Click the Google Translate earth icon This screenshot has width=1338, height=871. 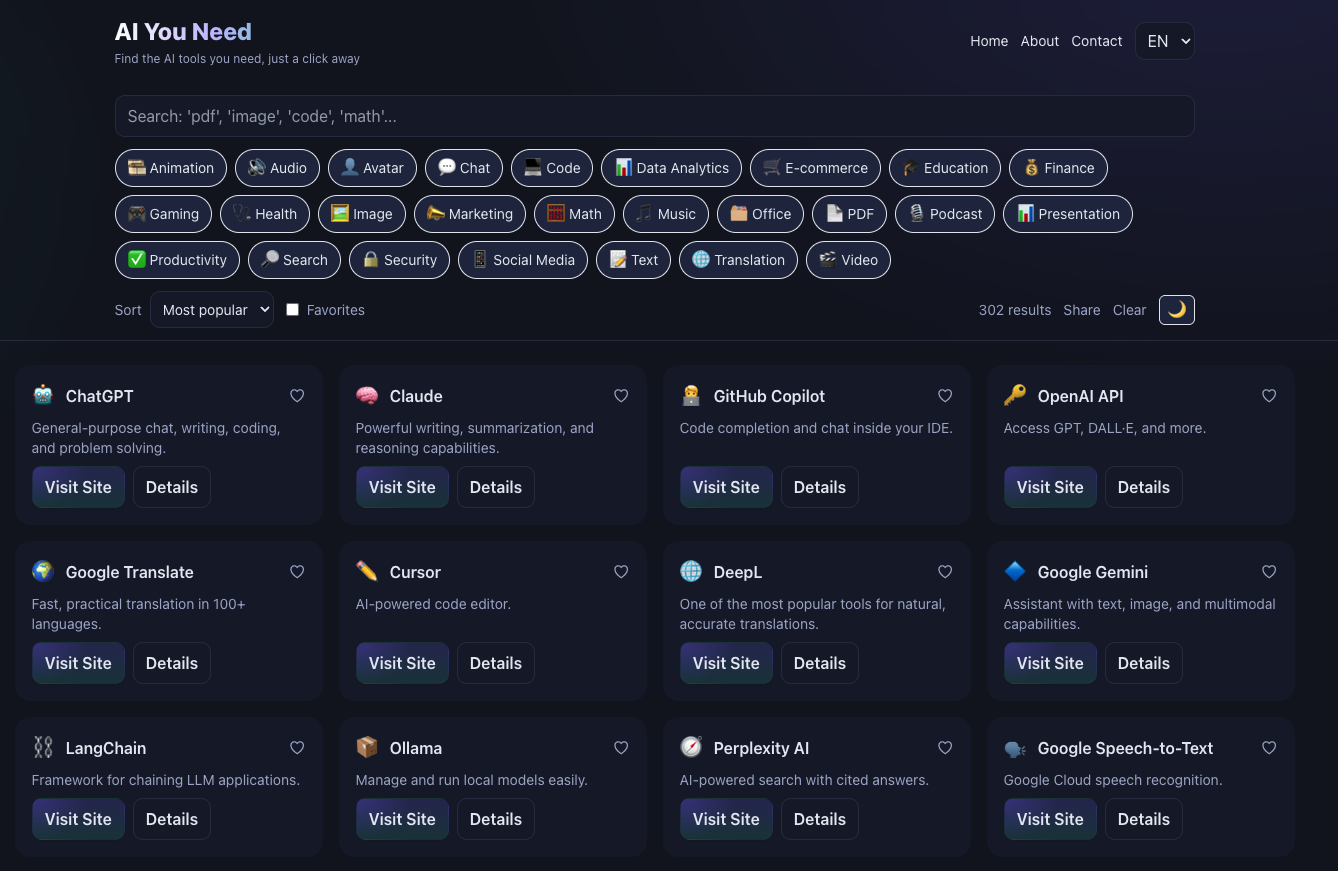[x=43, y=571]
